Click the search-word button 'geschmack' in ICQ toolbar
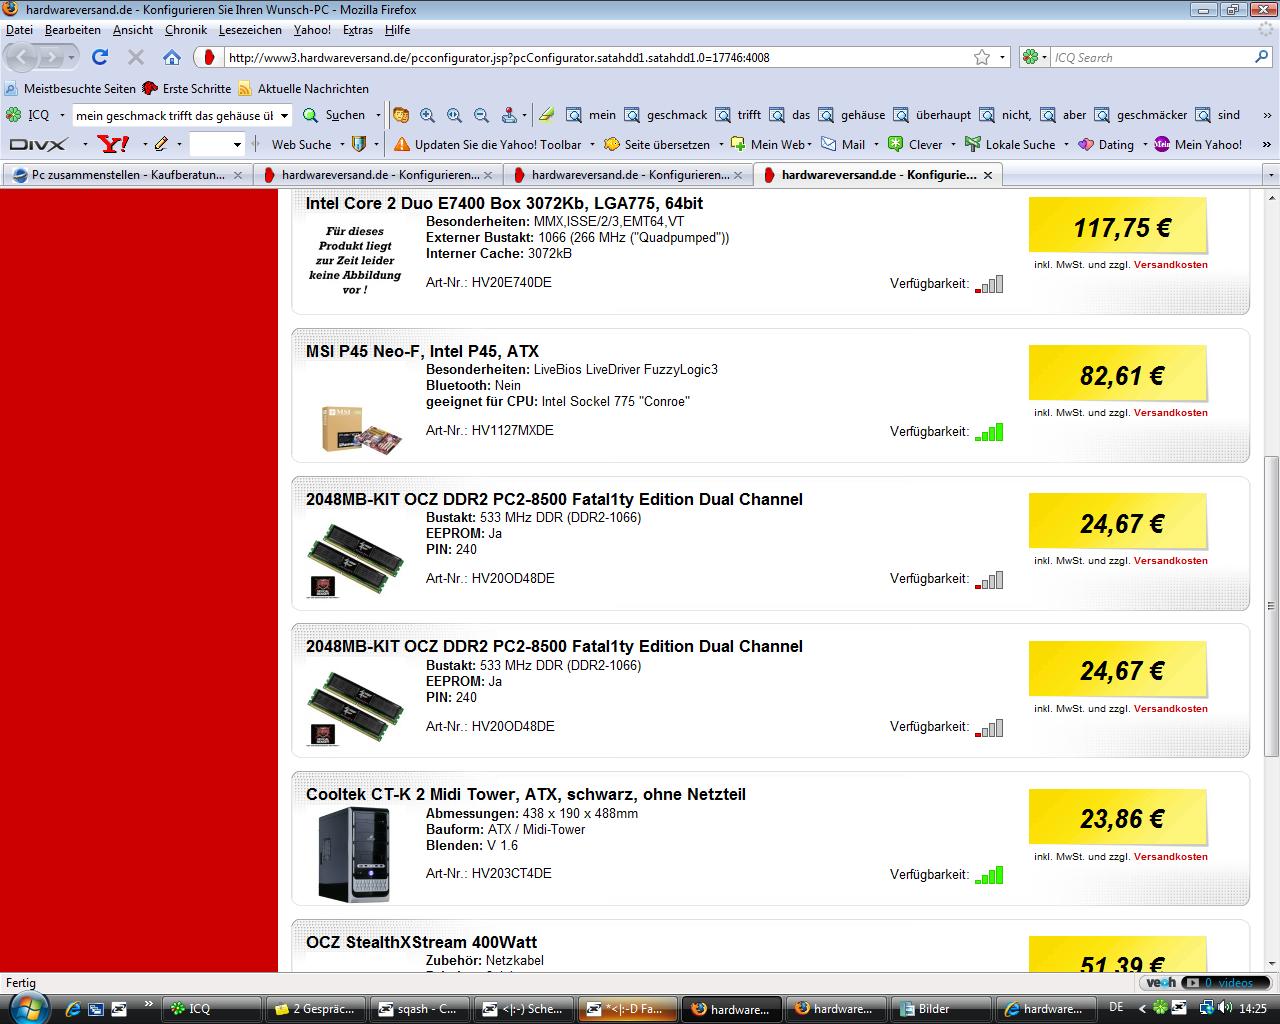Viewport: 1280px width, 1024px height. tap(665, 115)
